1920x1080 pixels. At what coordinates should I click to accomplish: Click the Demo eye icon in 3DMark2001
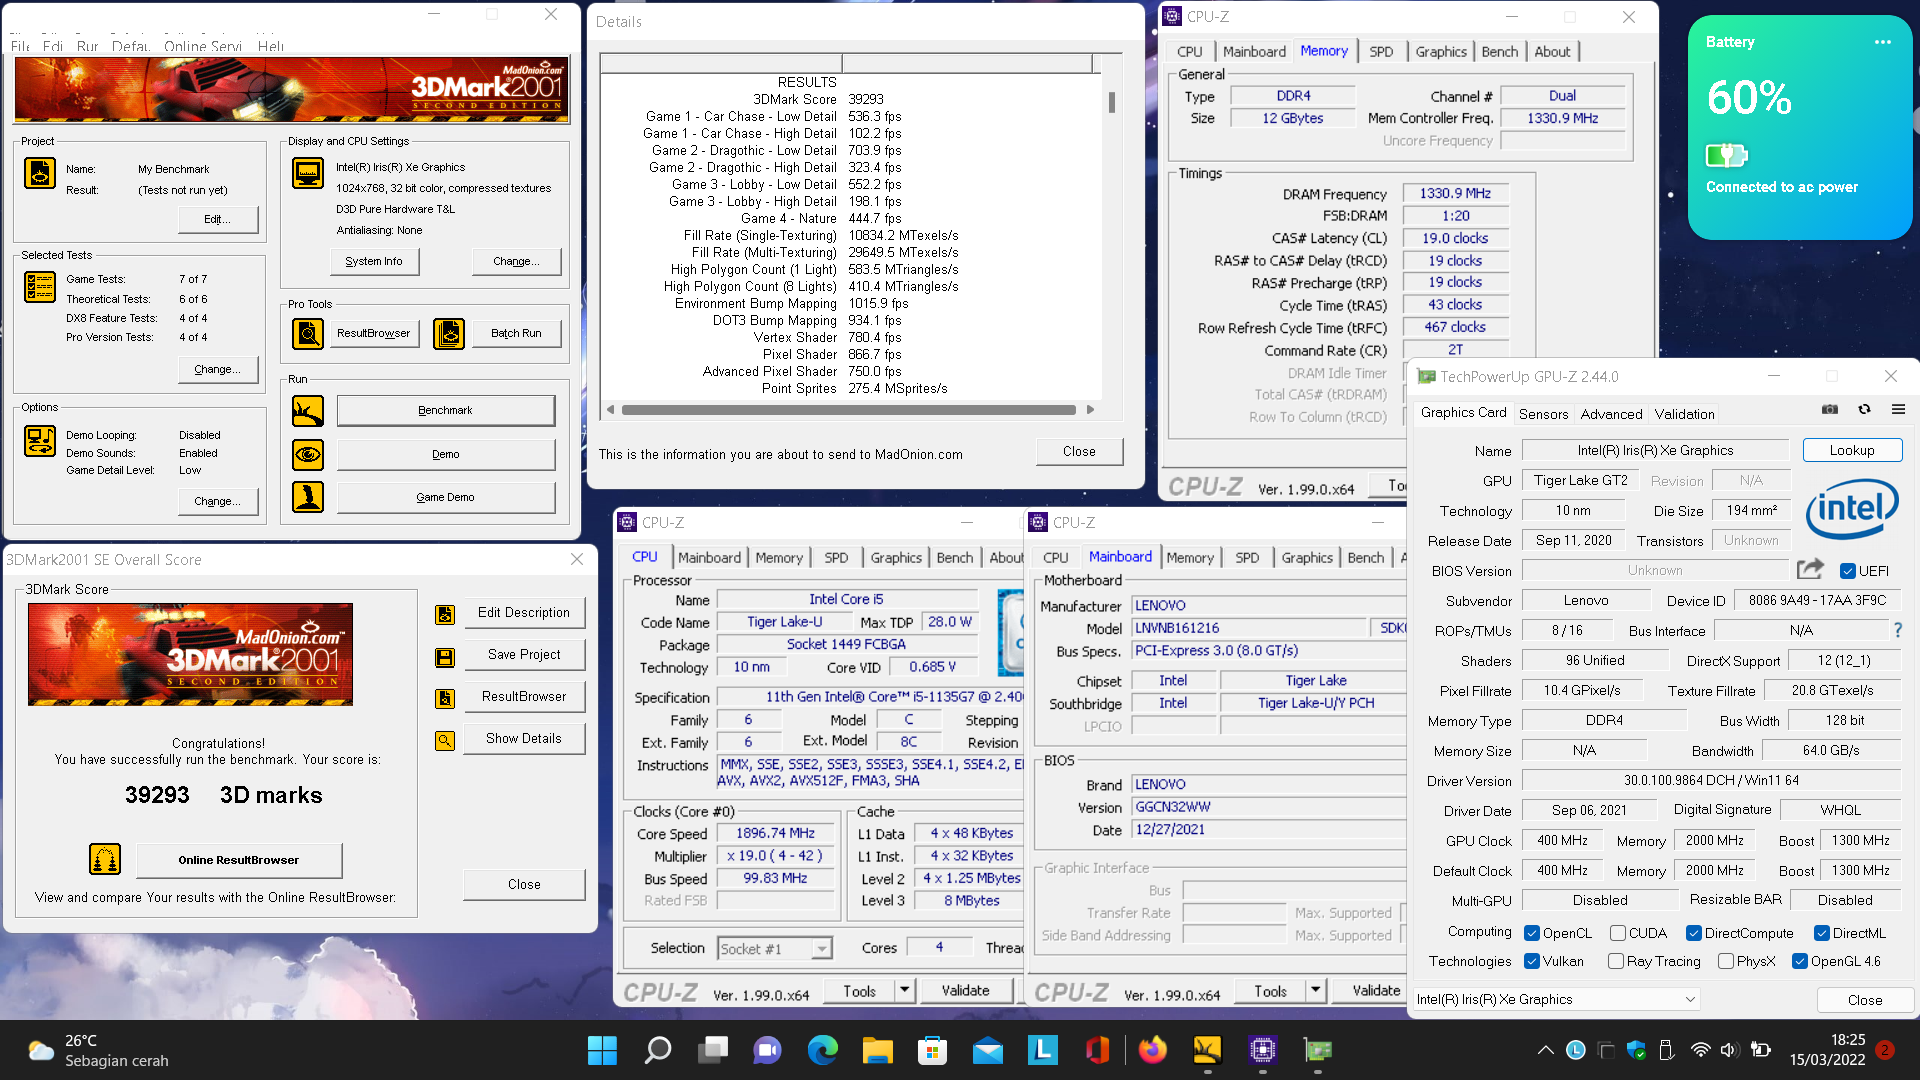tap(308, 454)
